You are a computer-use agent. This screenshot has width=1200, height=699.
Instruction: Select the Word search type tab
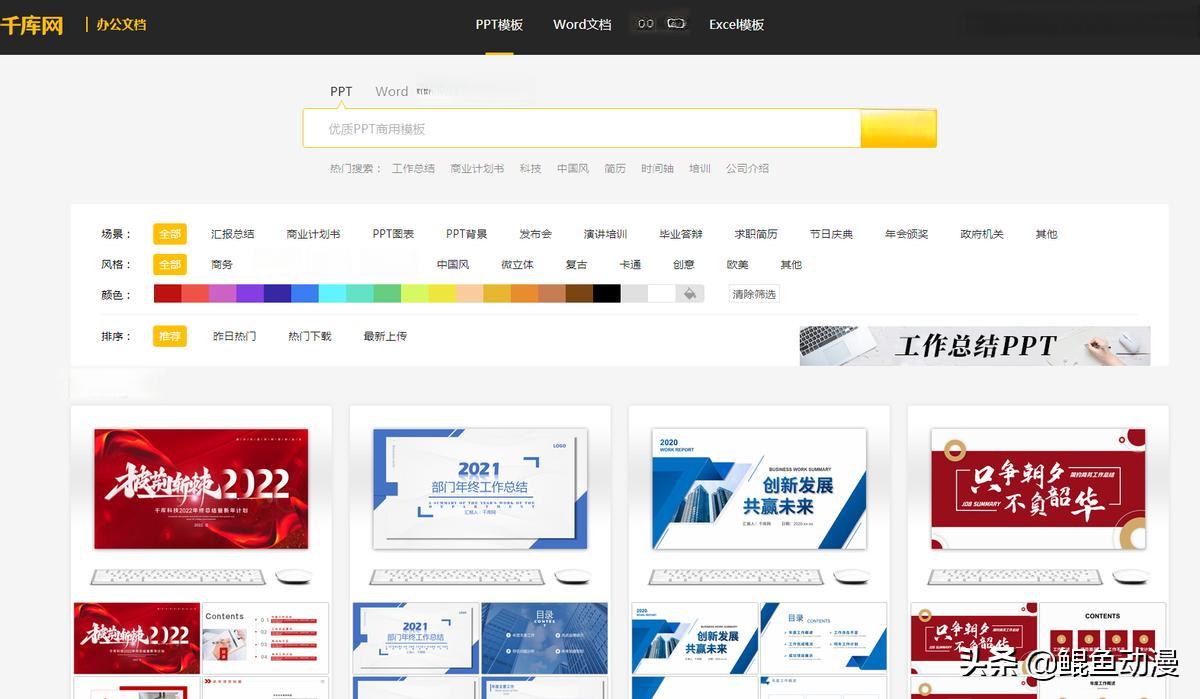(391, 91)
